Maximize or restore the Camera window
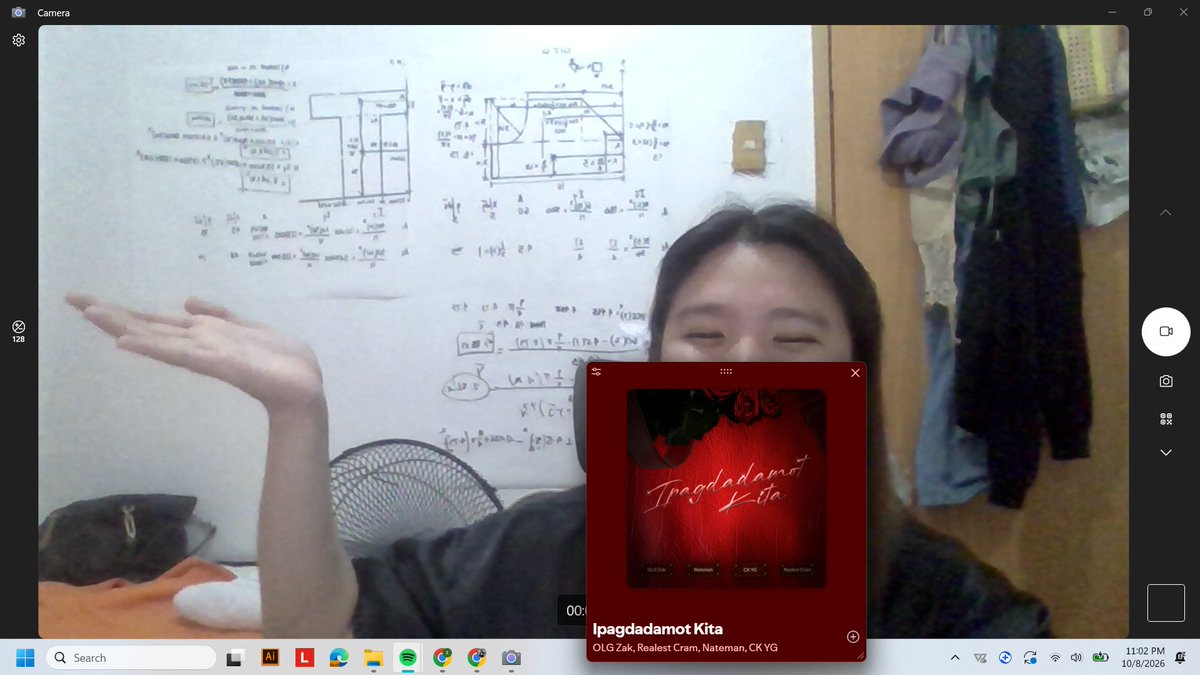This screenshot has width=1200, height=675. tap(1148, 12)
